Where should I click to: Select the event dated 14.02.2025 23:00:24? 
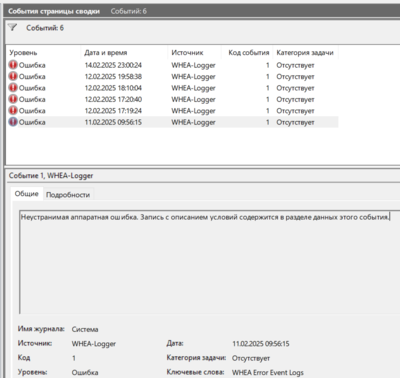point(173,65)
